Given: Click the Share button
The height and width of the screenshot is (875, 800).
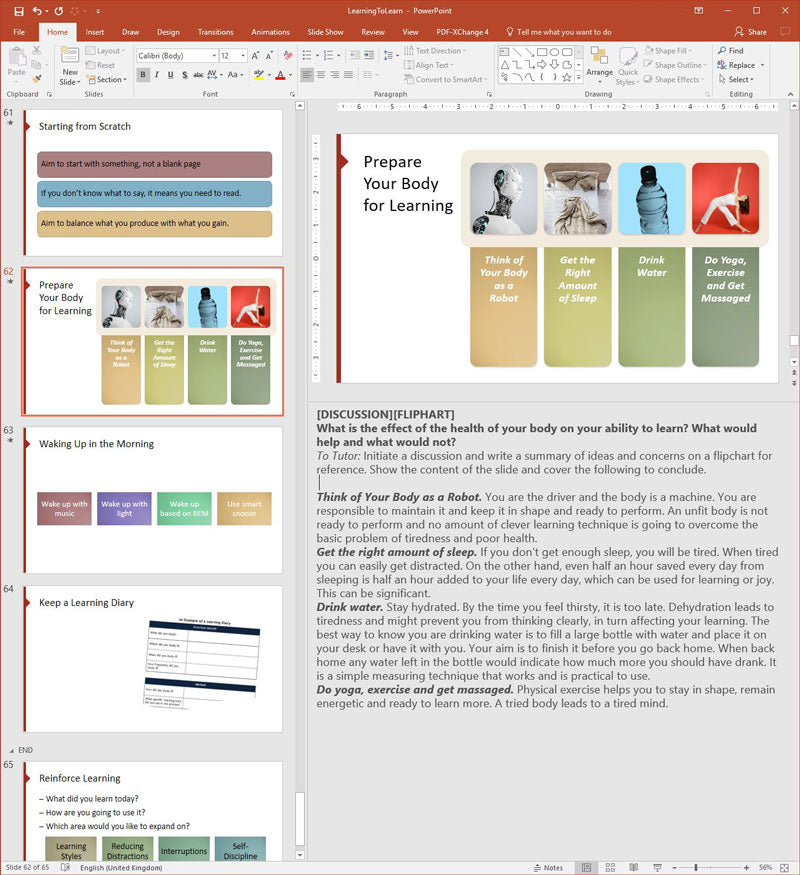Looking at the screenshot, I should point(750,32).
